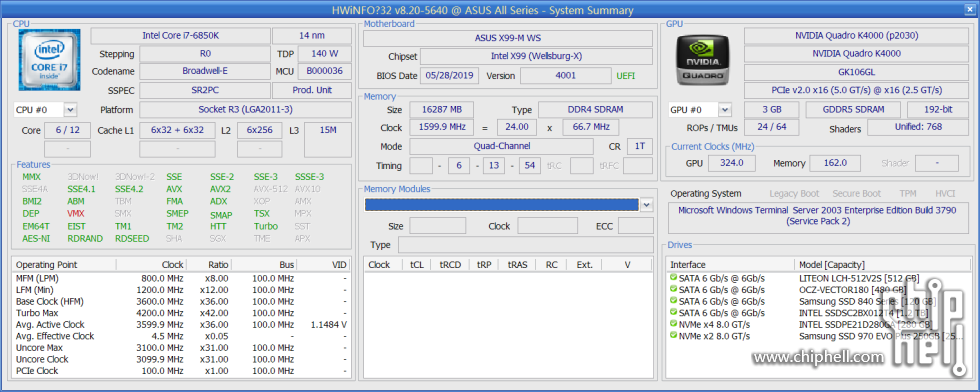Select the Bus column header
Screen dimensions: 980x392
265,264
